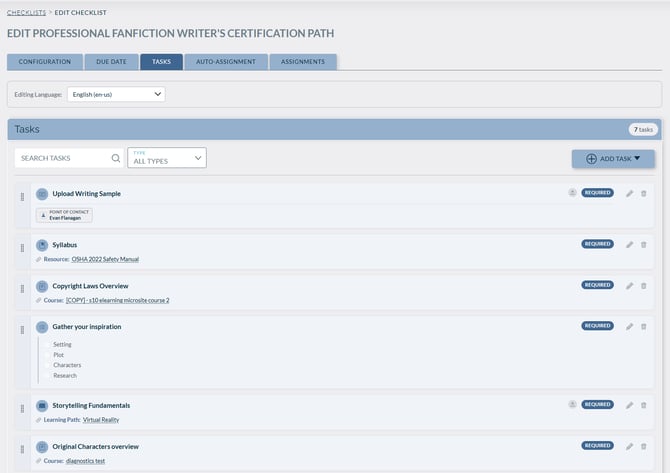Edit the Storytelling Fundamentals task

(629, 405)
